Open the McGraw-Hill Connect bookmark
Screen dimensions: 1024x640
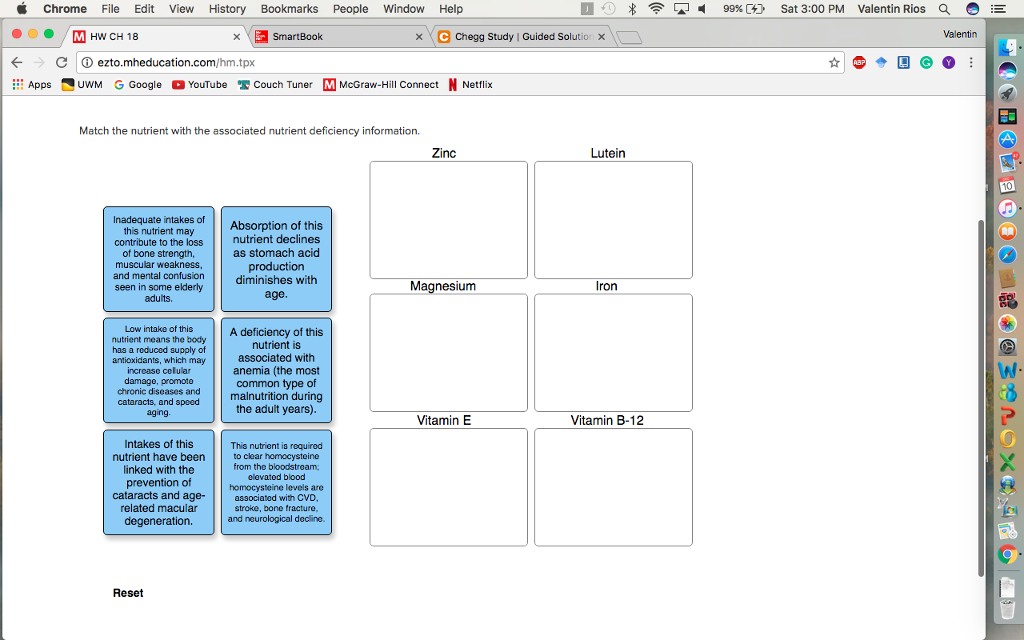click(381, 85)
